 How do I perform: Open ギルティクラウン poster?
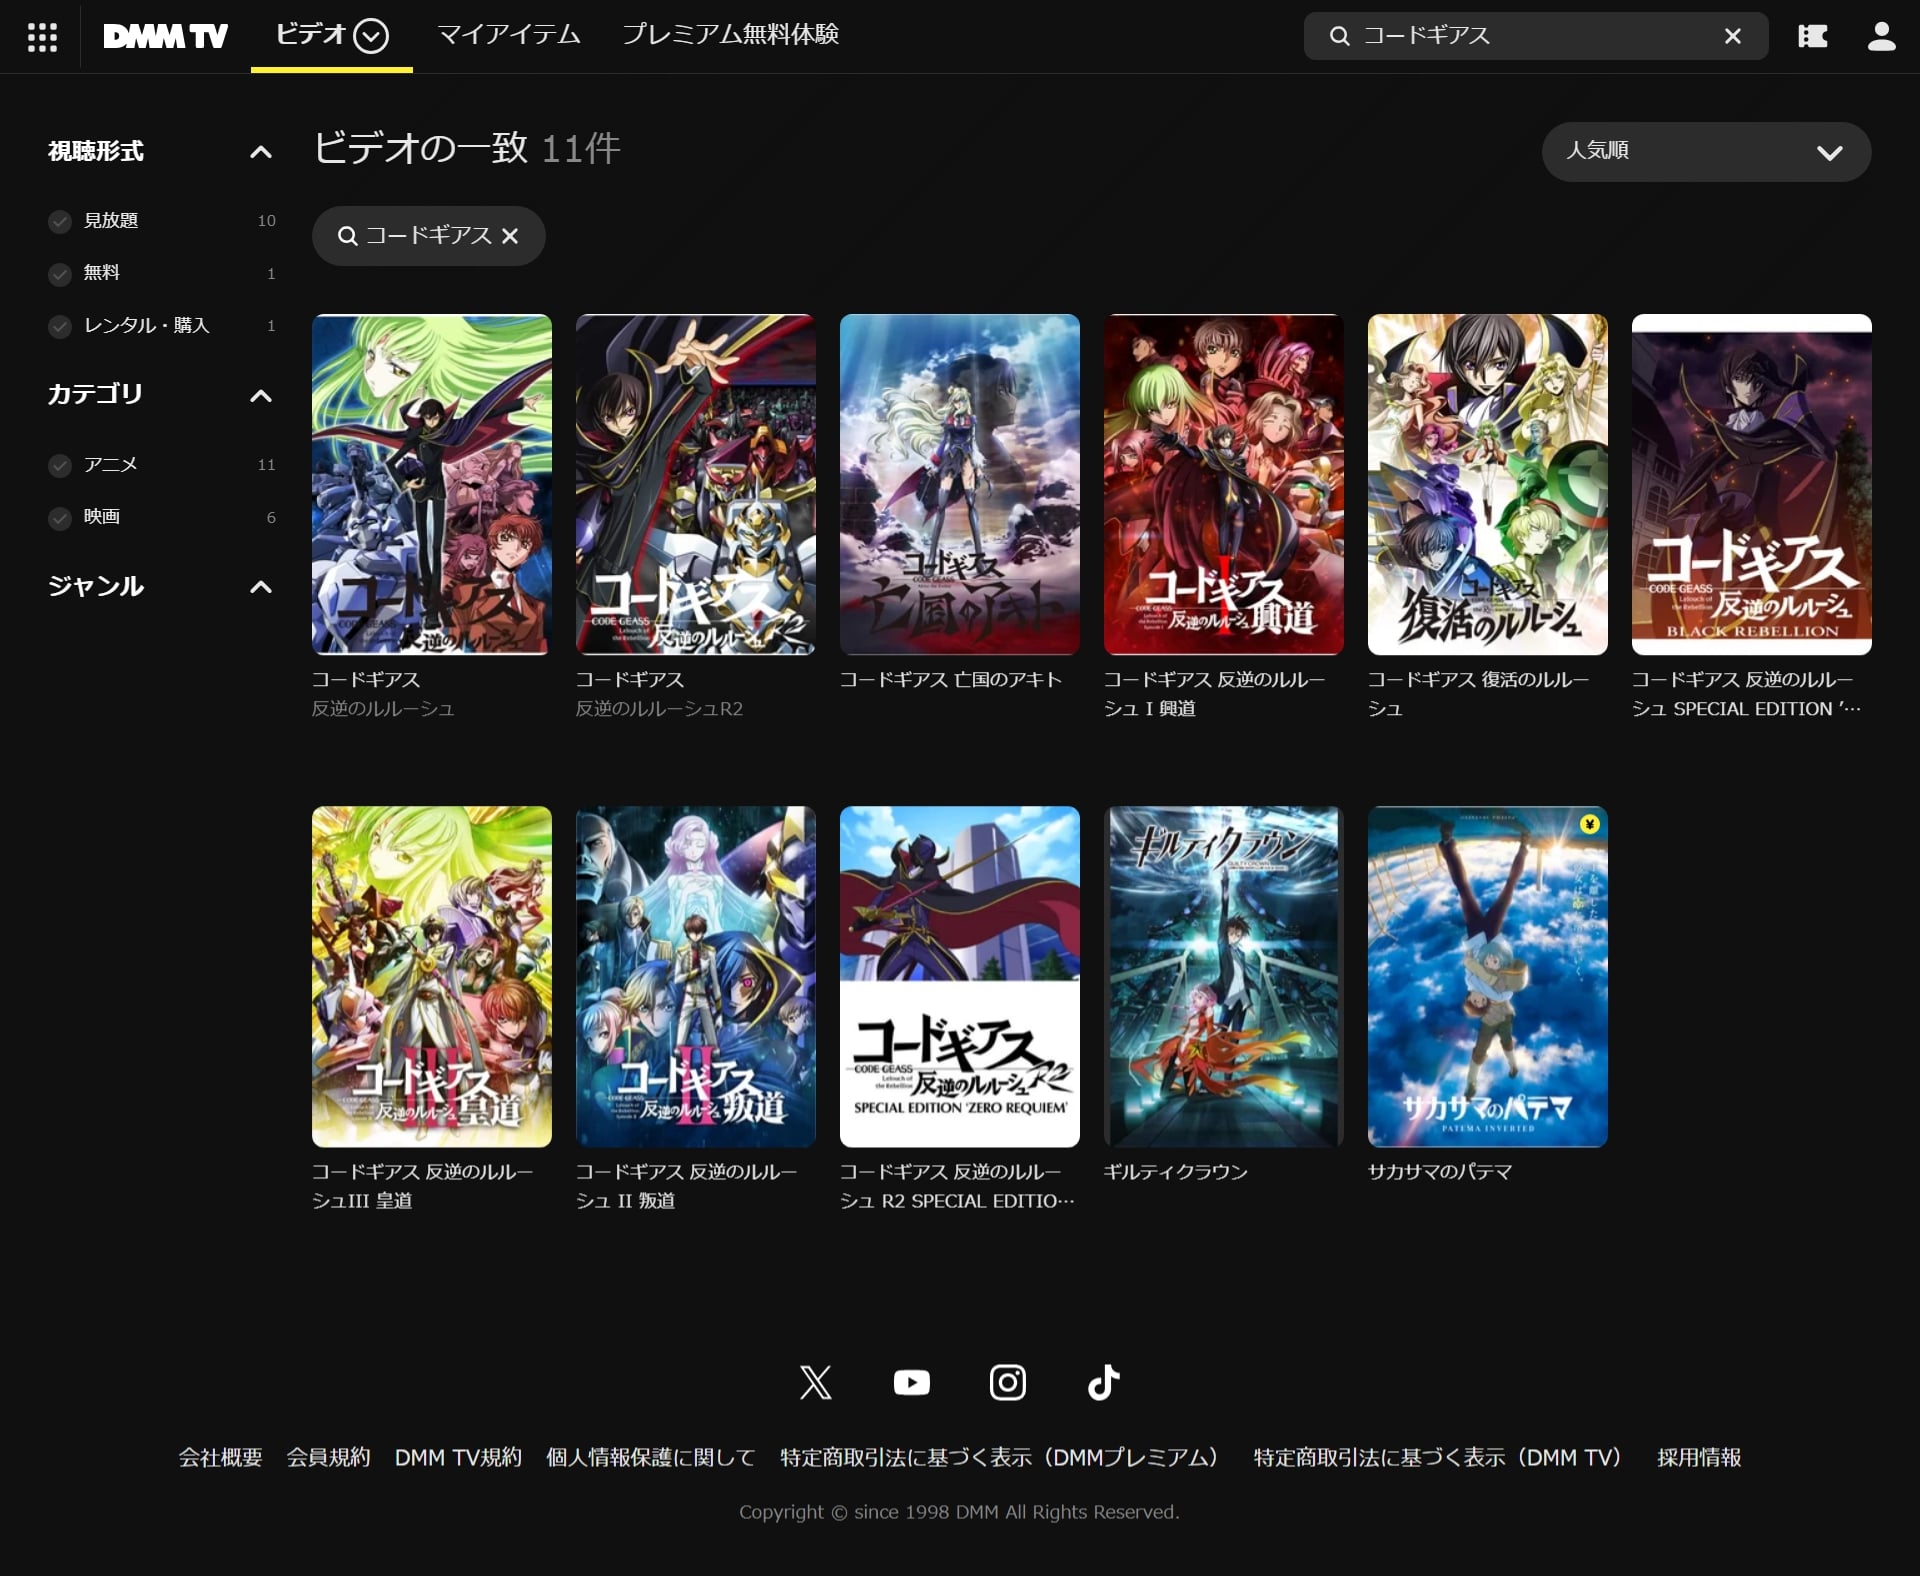point(1224,977)
